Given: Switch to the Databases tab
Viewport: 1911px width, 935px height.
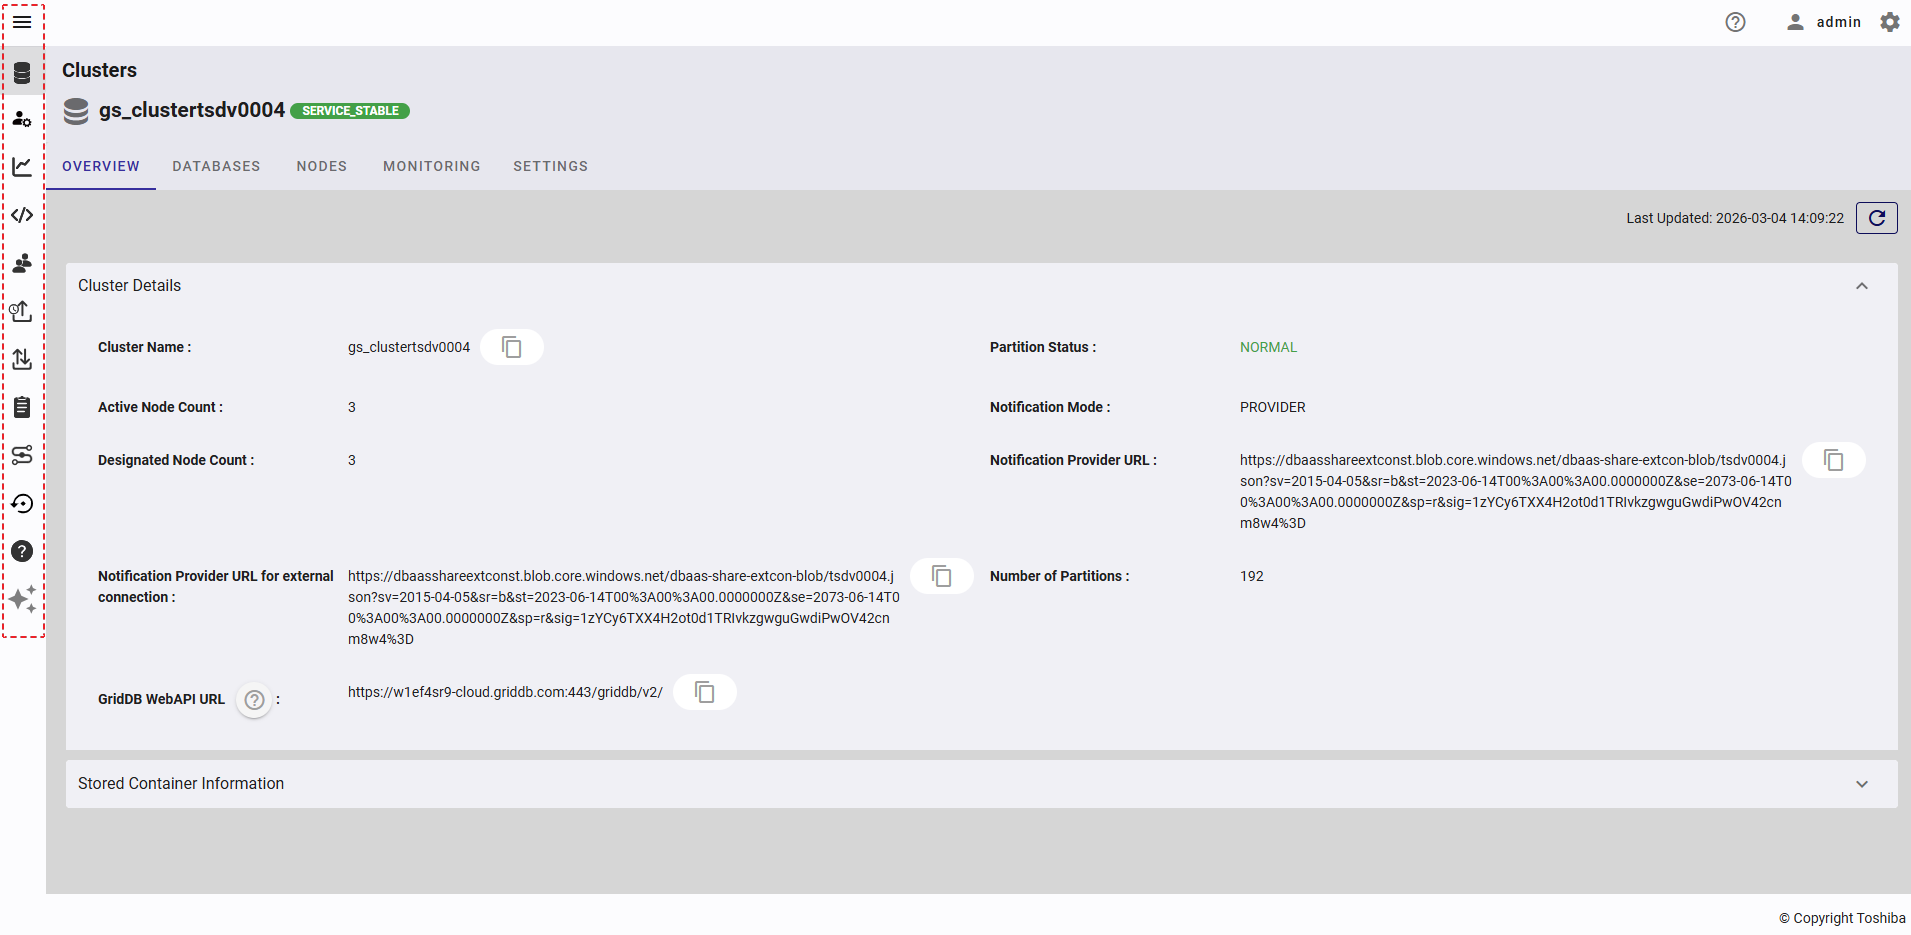Looking at the screenshot, I should pos(216,166).
